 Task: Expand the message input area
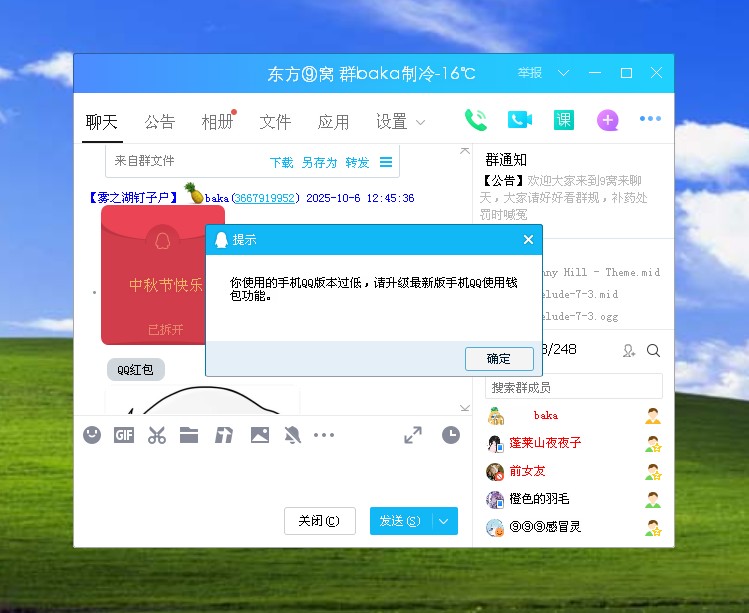pyautogui.click(x=413, y=435)
